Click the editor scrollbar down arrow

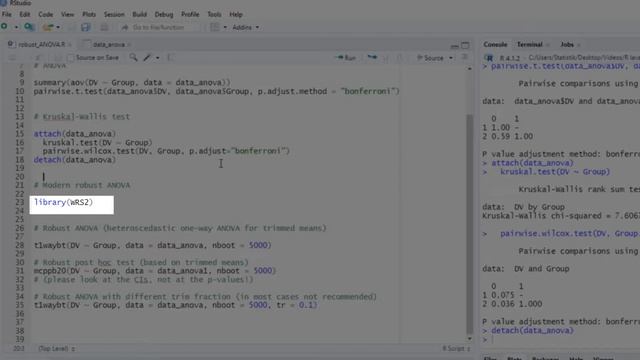click(x=469, y=338)
